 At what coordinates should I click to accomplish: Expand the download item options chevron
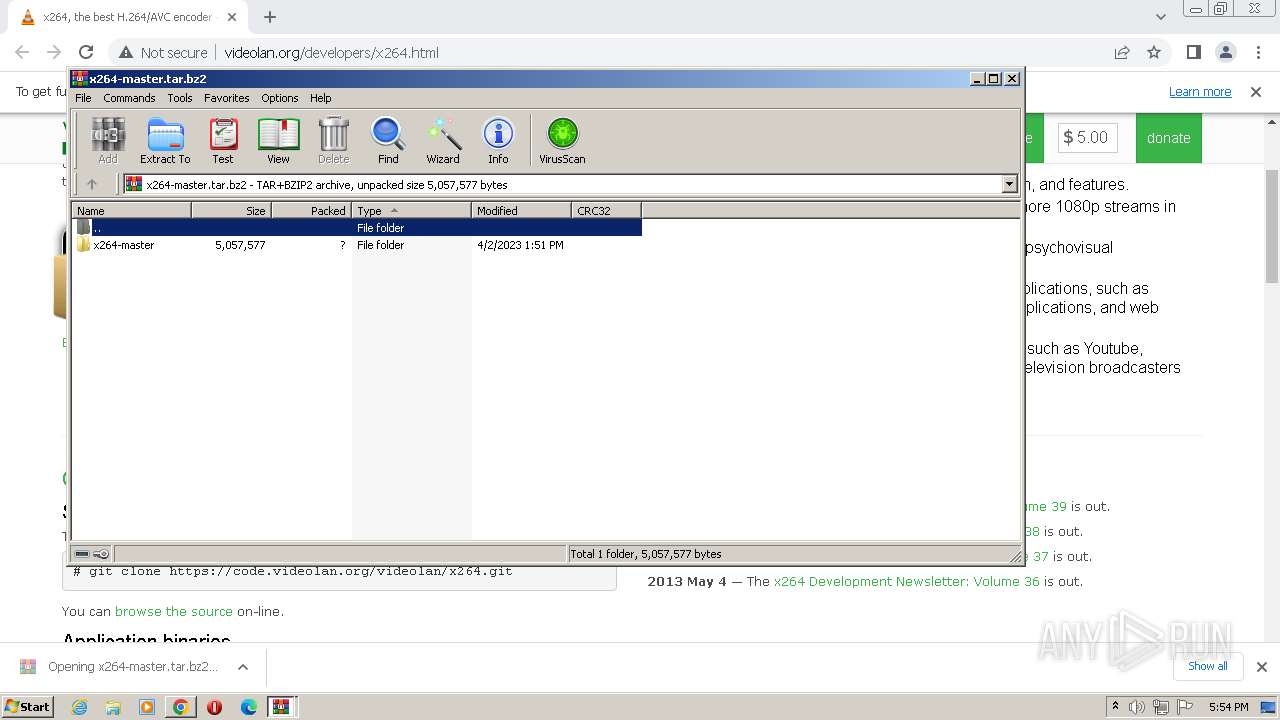[242, 666]
